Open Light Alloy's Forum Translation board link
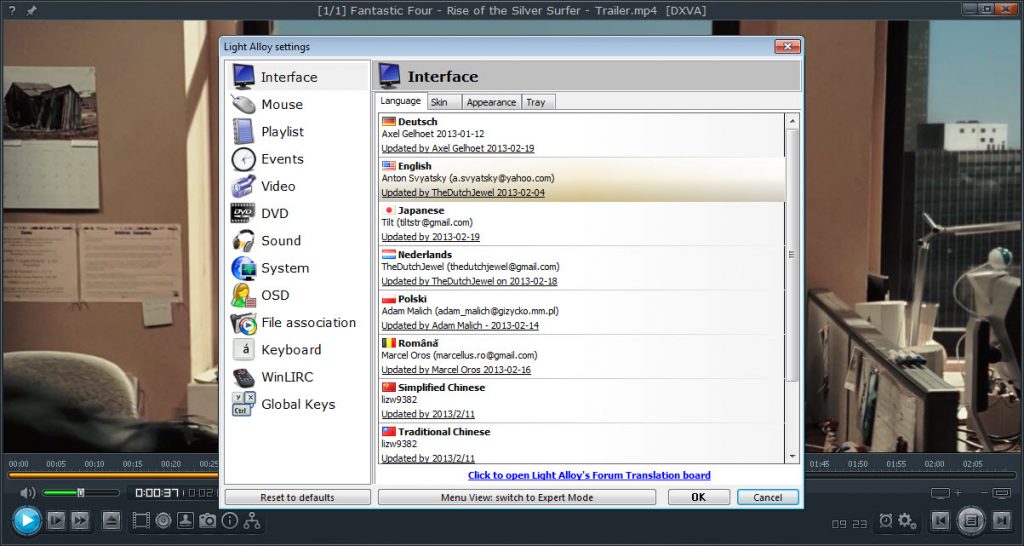The height and width of the screenshot is (546, 1024). pyautogui.click(x=589, y=475)
